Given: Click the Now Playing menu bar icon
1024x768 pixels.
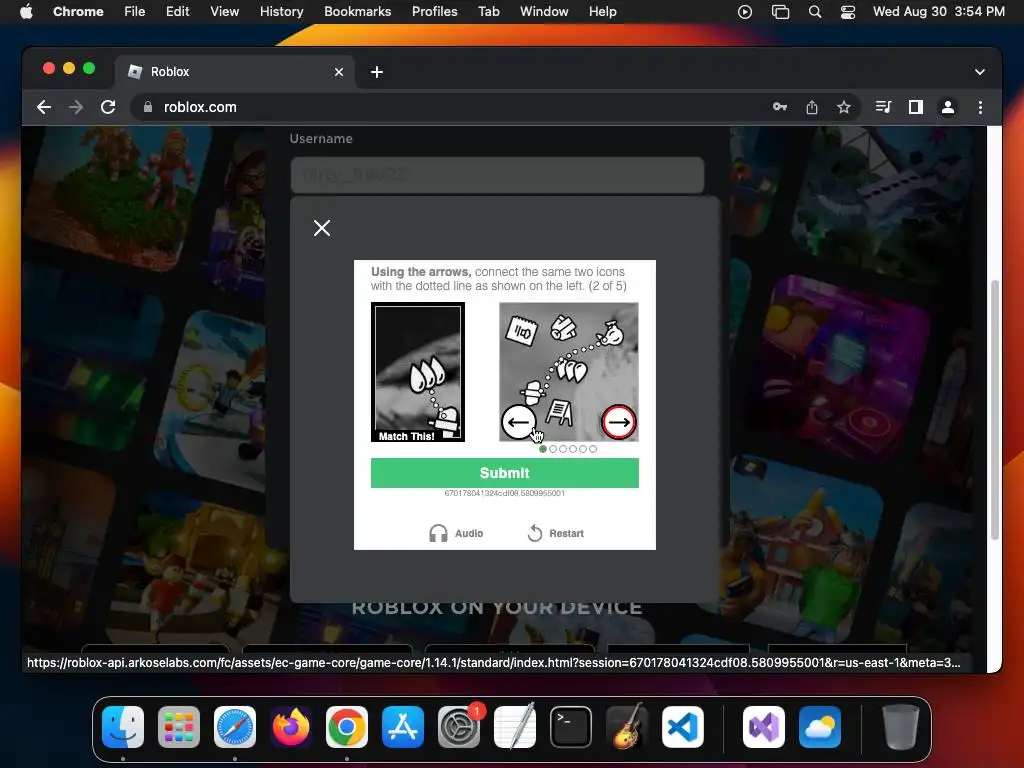Looking at the screenshot, I should (x=744, y=12).
